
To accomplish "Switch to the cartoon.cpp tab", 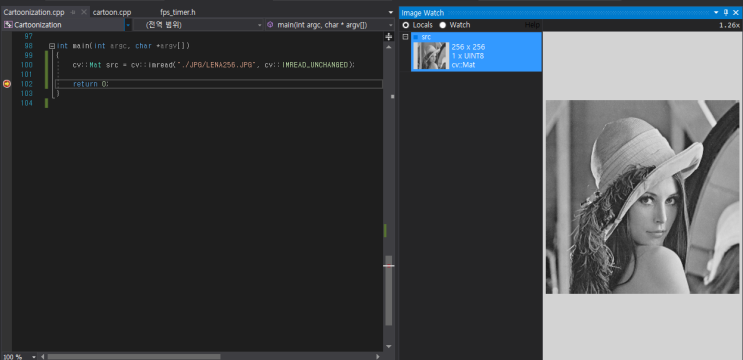I will click(x=112, y=12).
